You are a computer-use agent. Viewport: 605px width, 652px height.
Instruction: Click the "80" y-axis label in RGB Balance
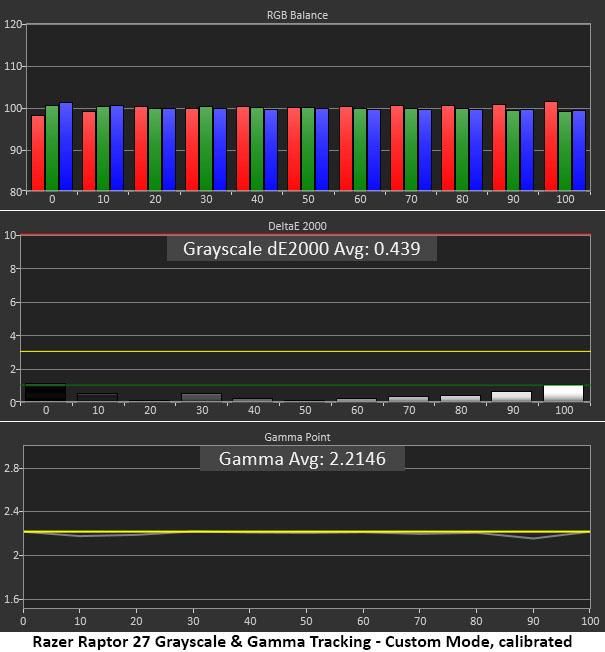15,192
